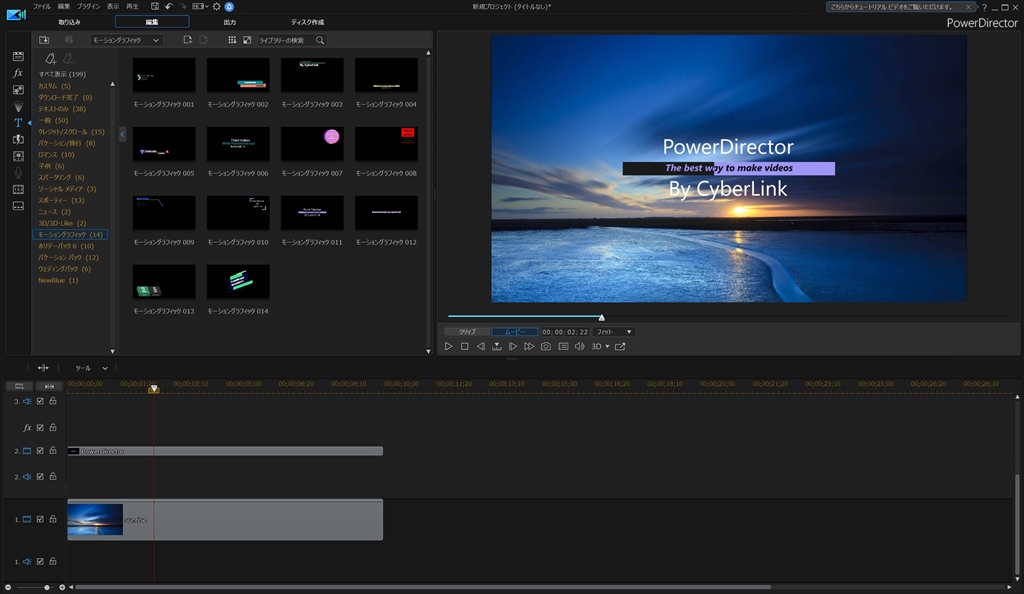Screen dimensions: 1024x594
Task: Switch to the 出力 tab
Action: point(230,22)
